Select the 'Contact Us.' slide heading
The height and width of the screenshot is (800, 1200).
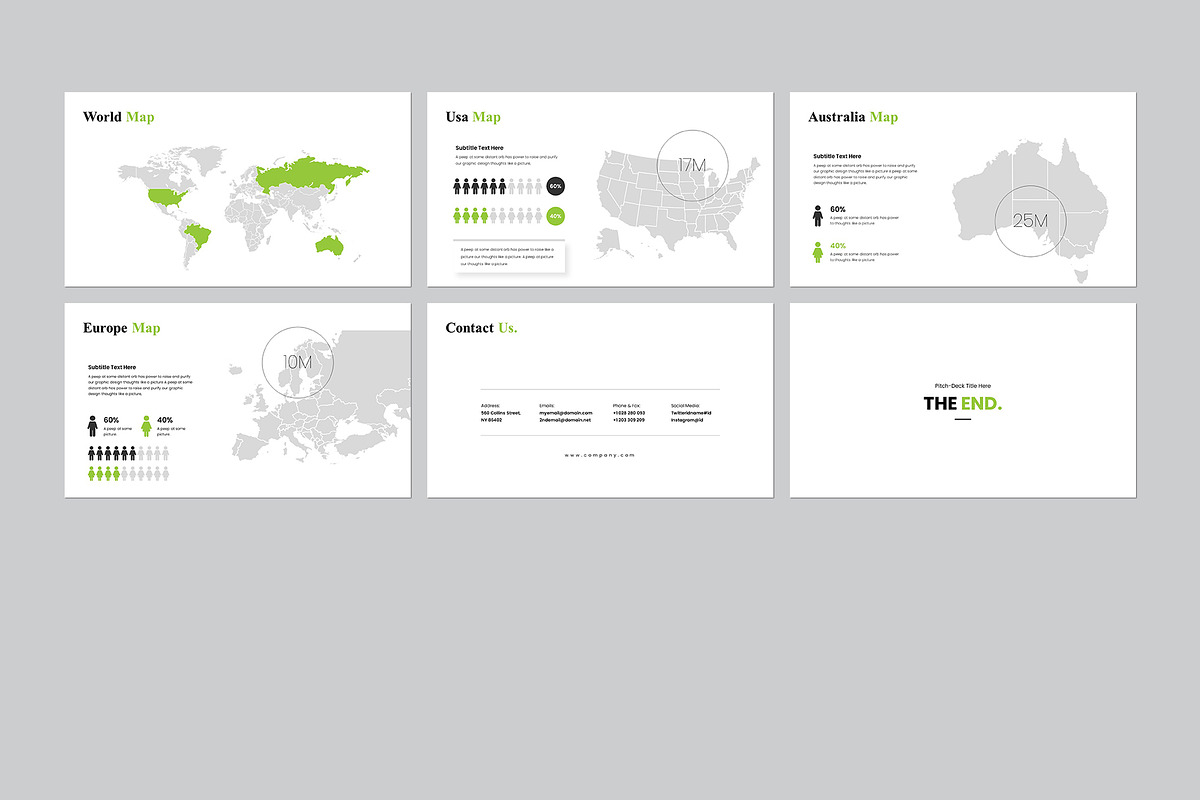point(481,328)
